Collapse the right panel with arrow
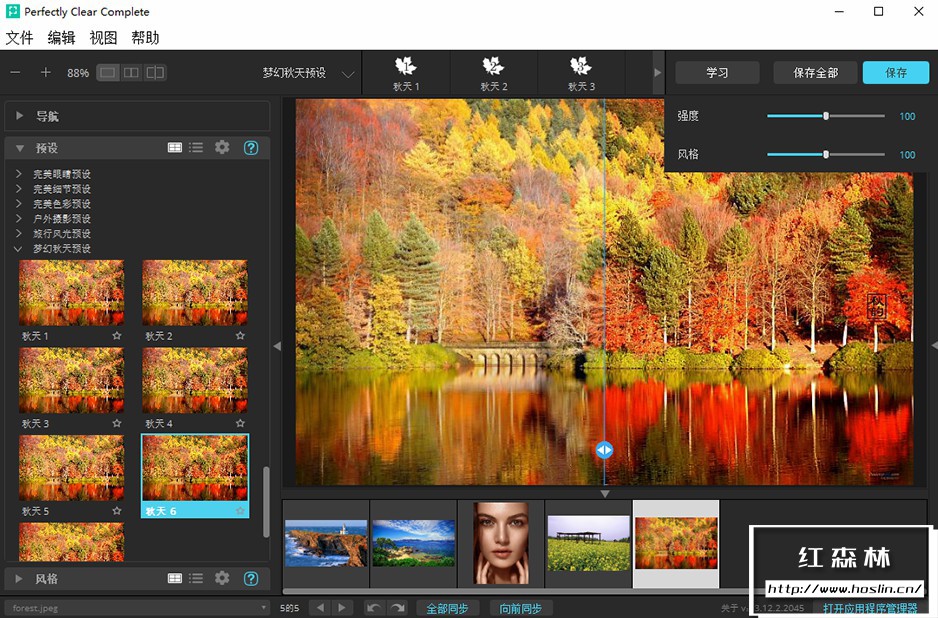The height and width of the screenshot is (618, 938). coord(934,346)
